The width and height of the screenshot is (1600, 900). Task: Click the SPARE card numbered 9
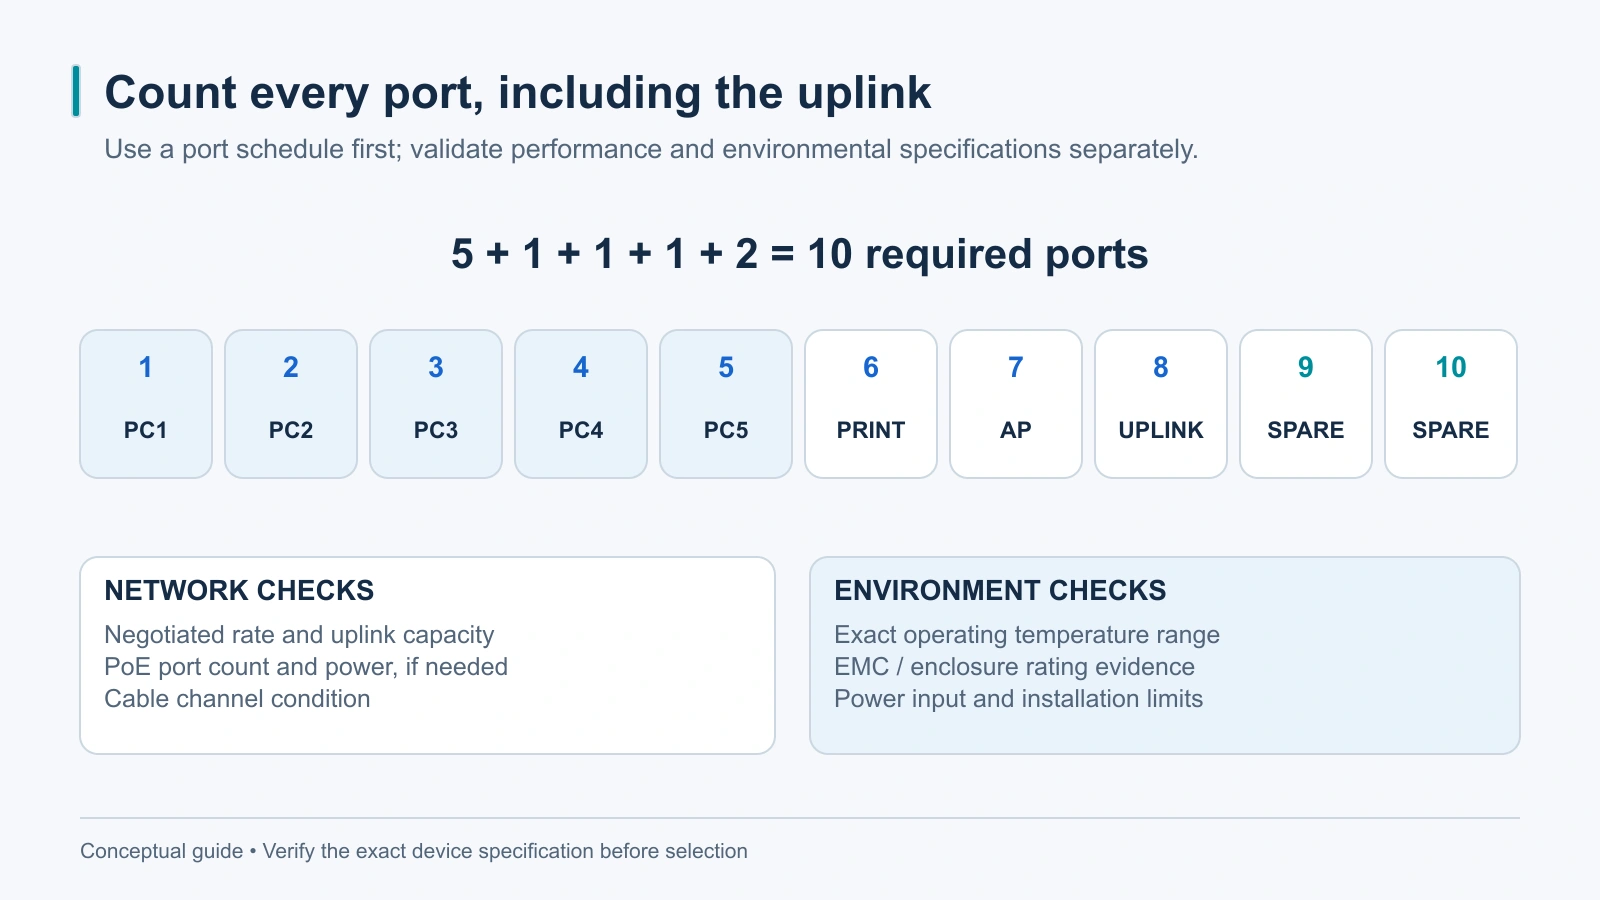pos(1306,404)
